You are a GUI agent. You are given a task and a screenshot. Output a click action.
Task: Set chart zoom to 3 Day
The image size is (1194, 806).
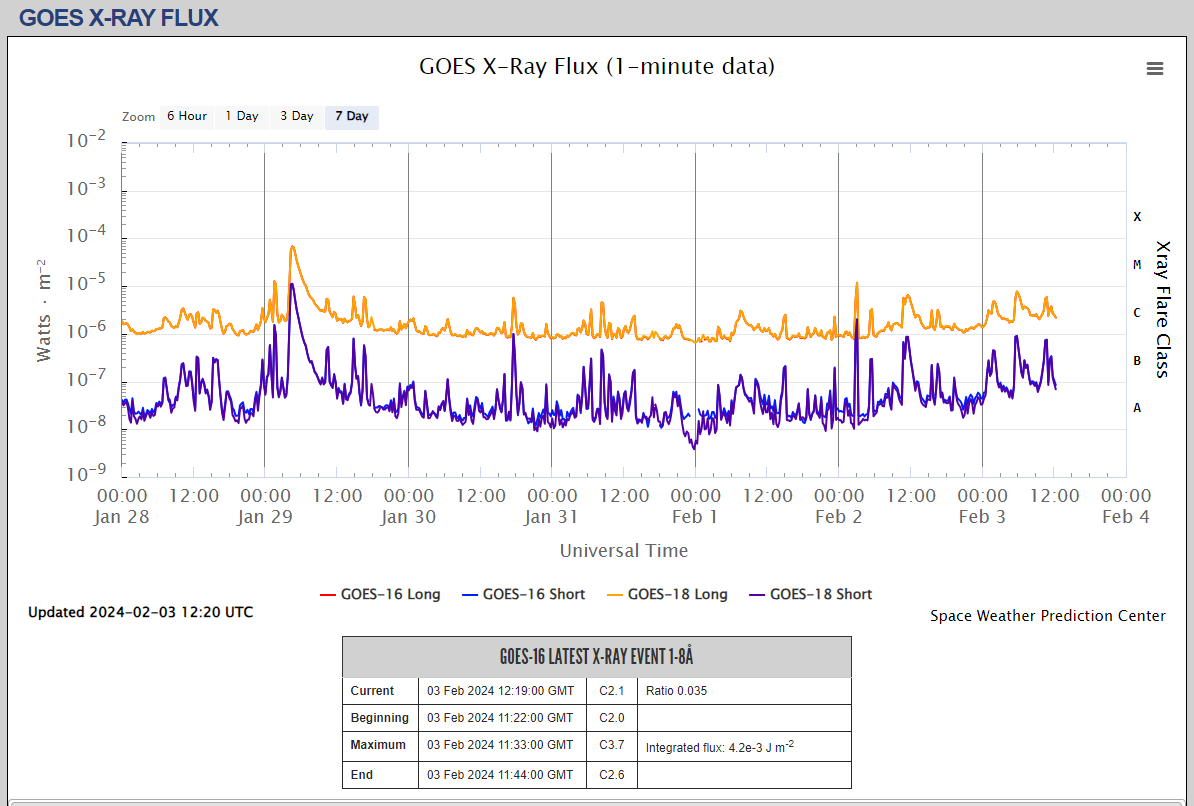tap(296, 116)
